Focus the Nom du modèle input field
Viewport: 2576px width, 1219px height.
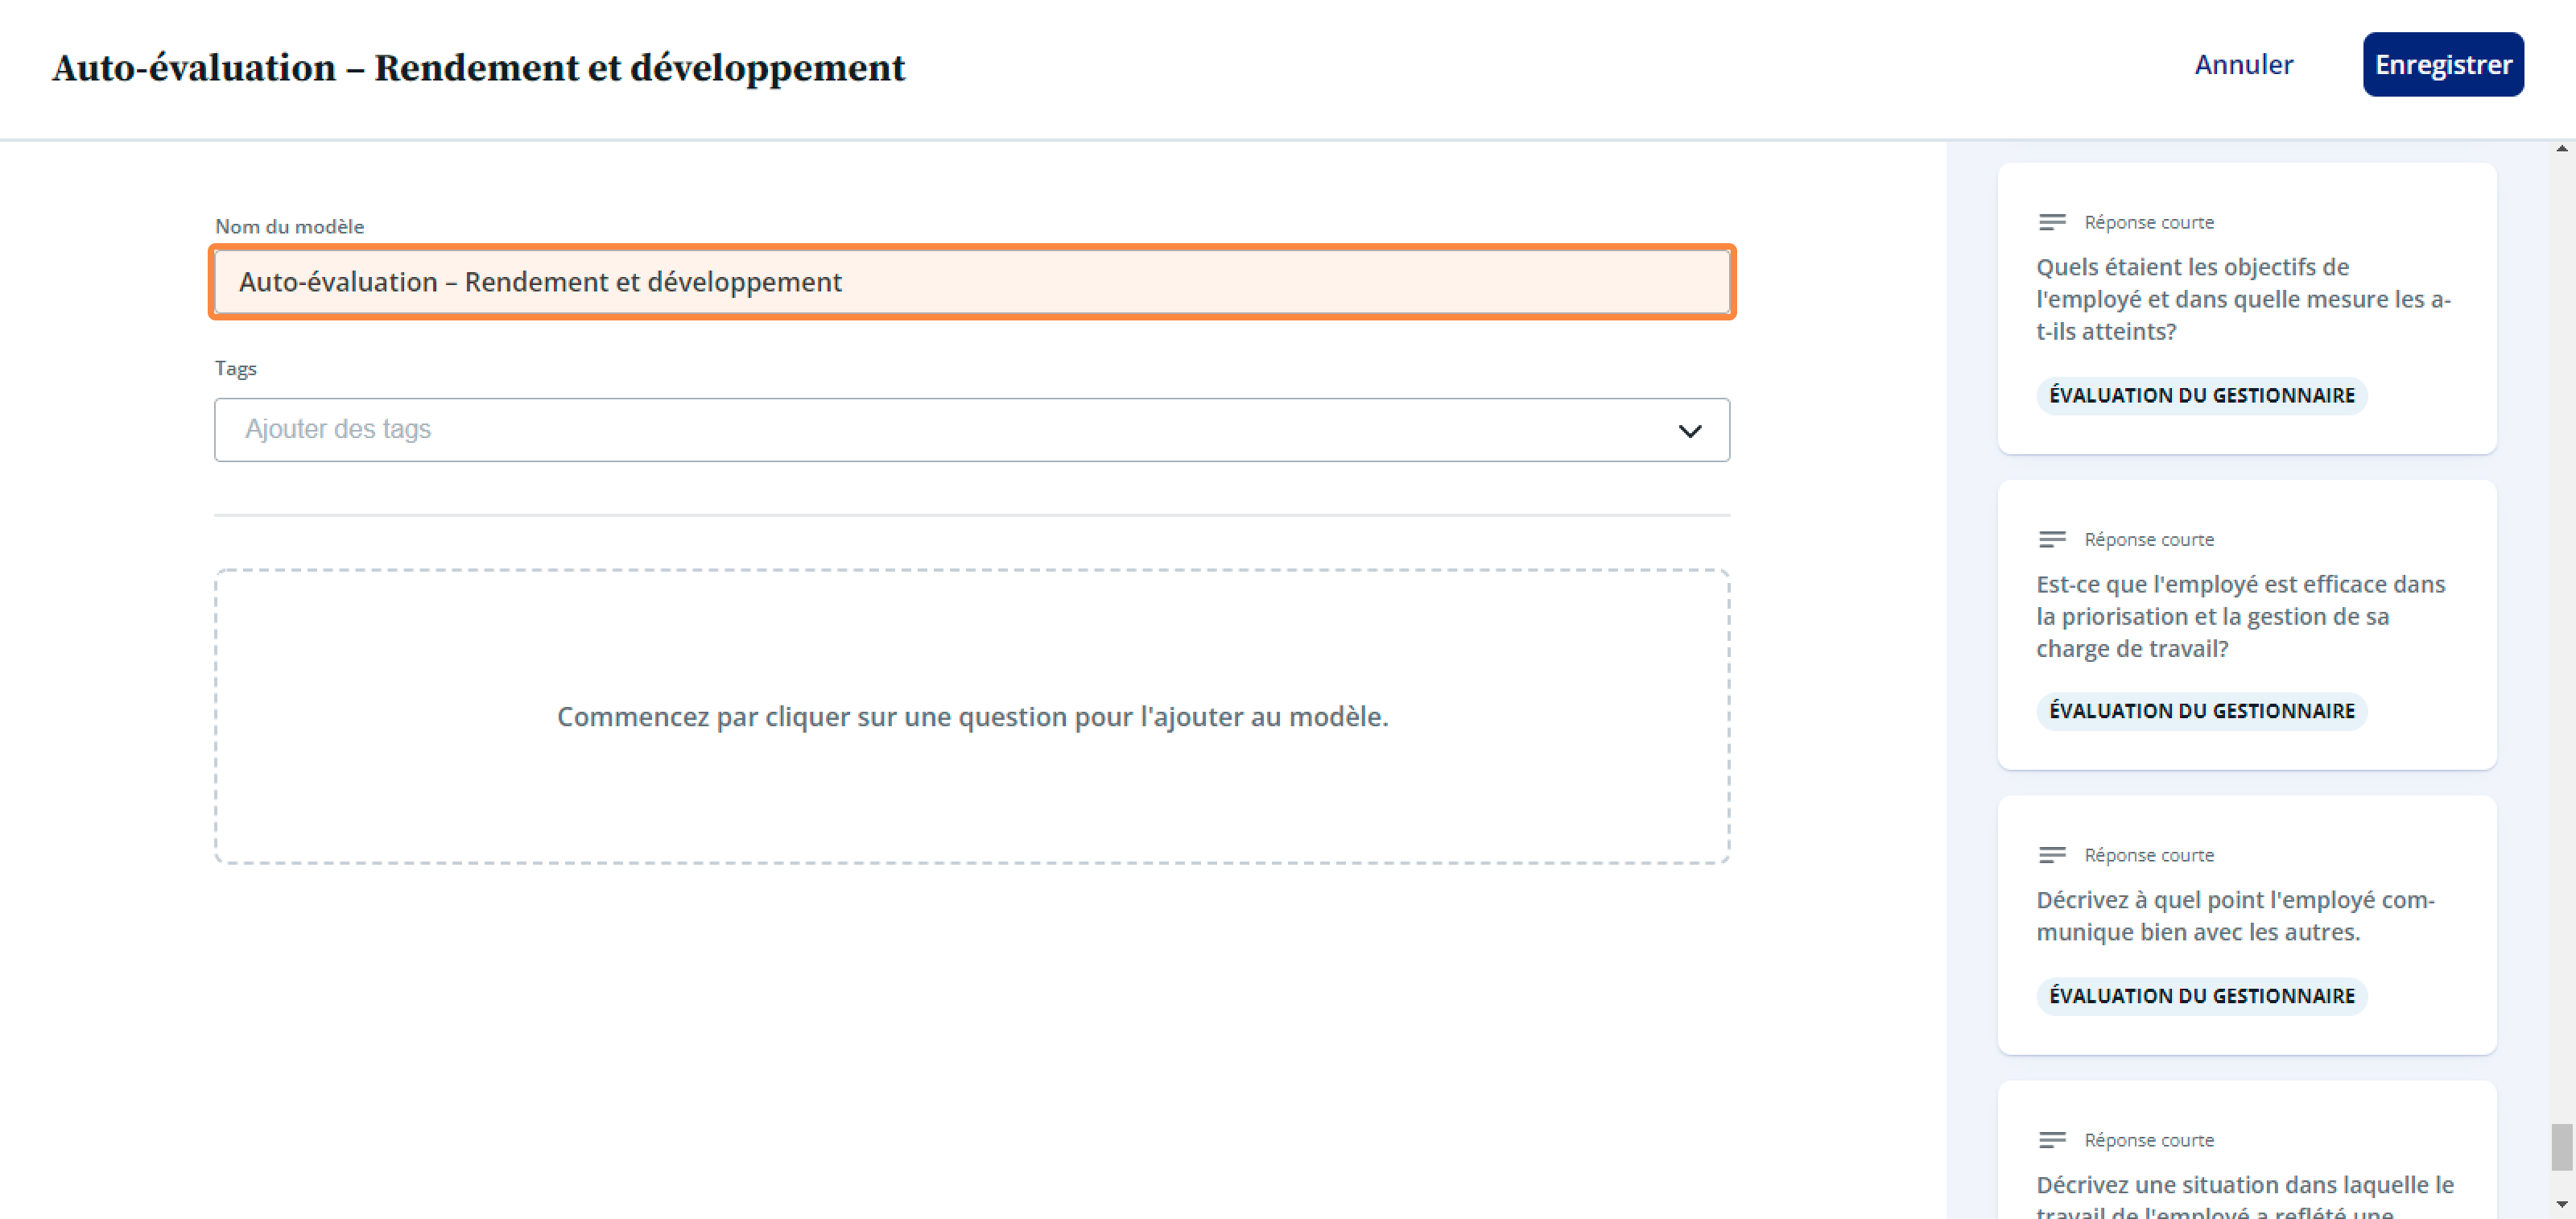(x=972, y=282)
